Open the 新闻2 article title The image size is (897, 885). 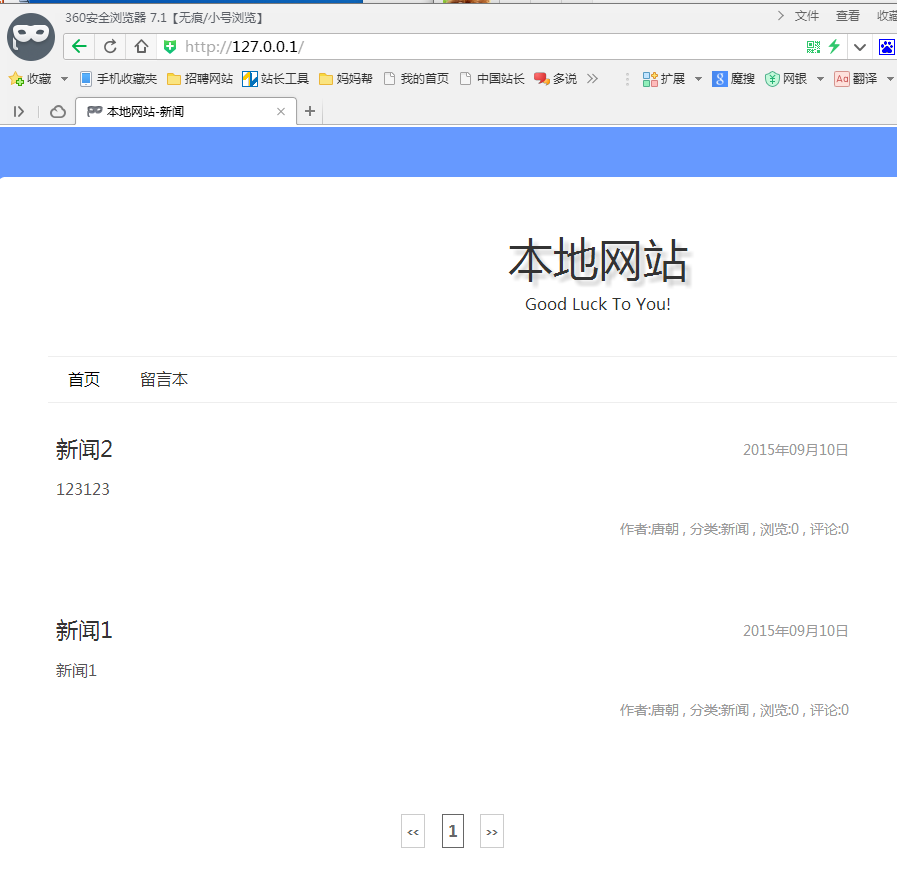click(84, 450)
